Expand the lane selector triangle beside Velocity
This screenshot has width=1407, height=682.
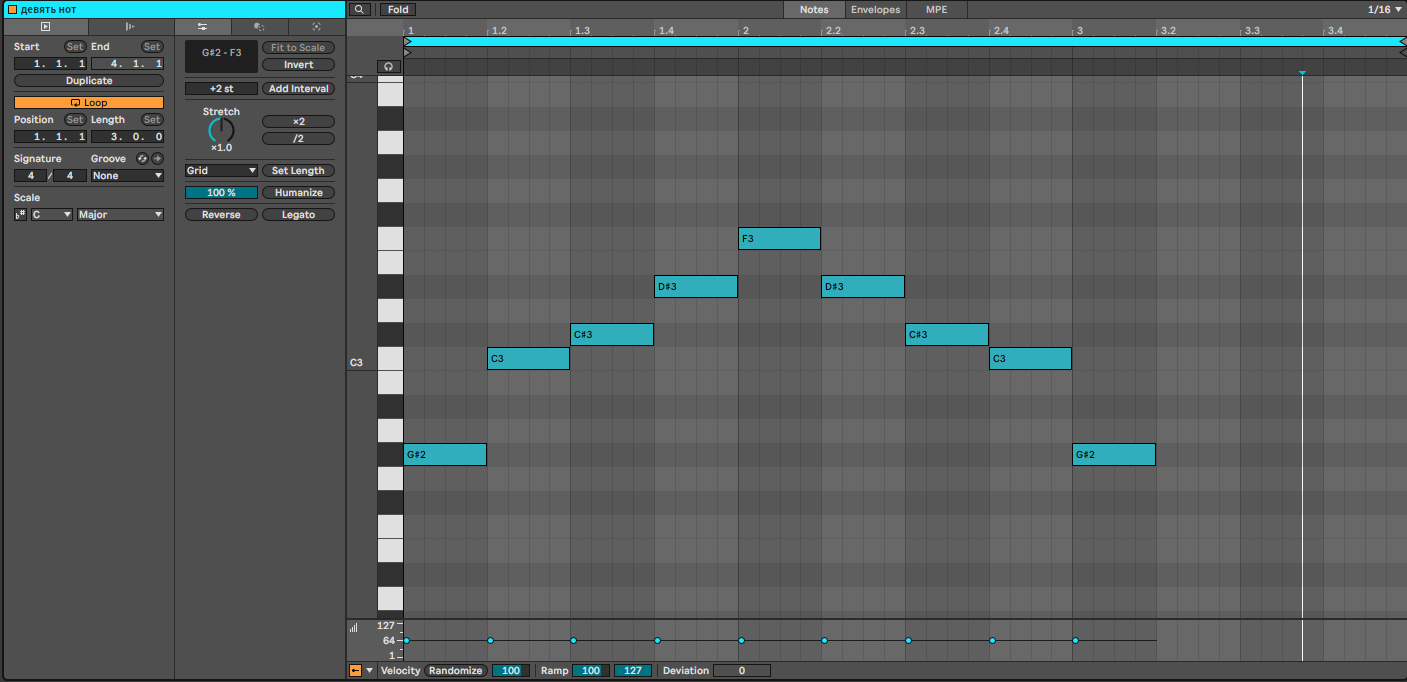370,671
